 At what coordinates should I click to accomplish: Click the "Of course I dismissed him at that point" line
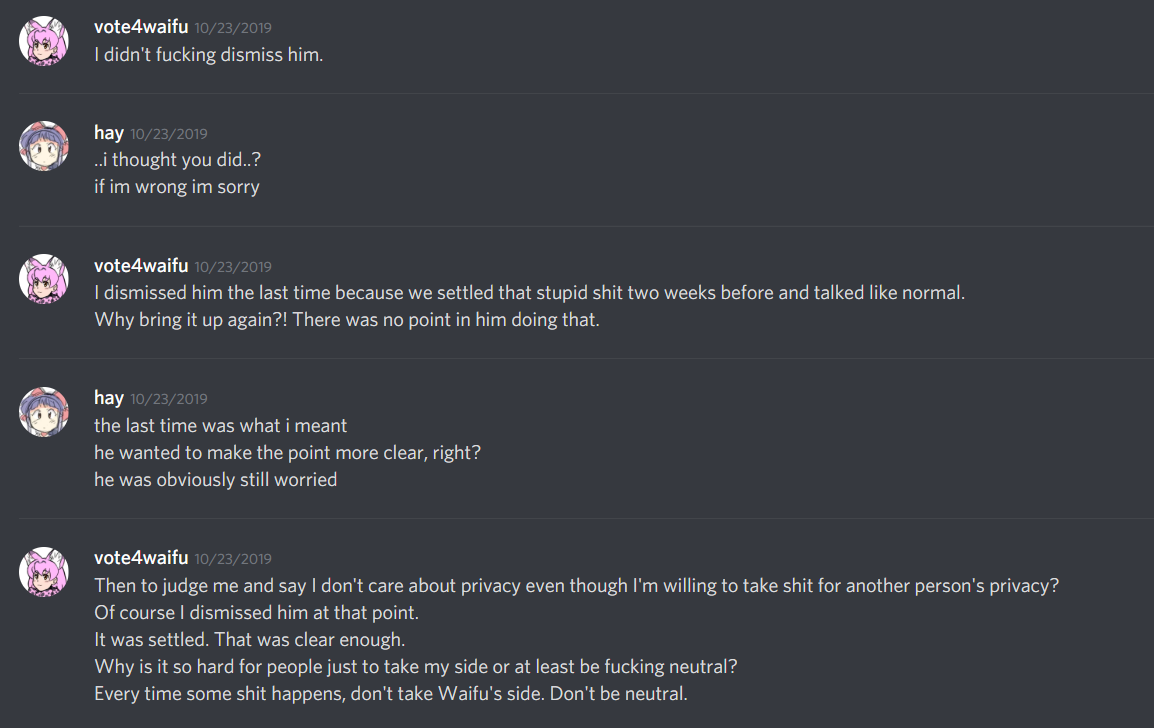(x=256, y=612)
